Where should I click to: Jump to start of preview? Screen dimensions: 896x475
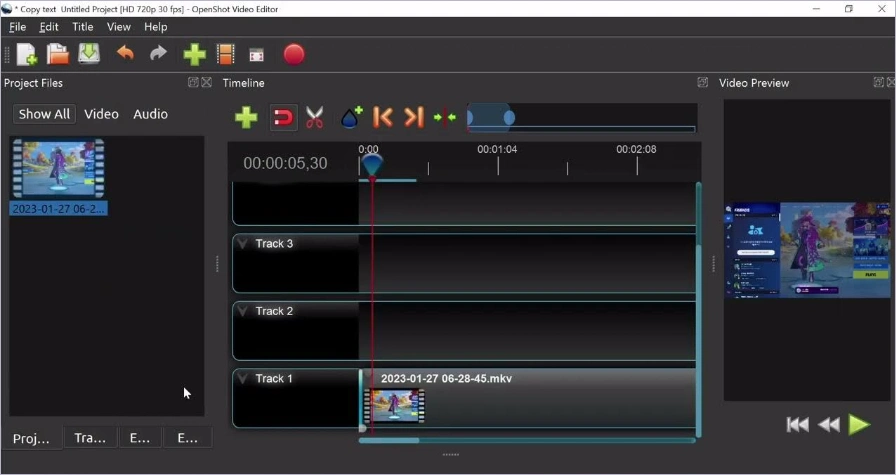coord(797,425)
